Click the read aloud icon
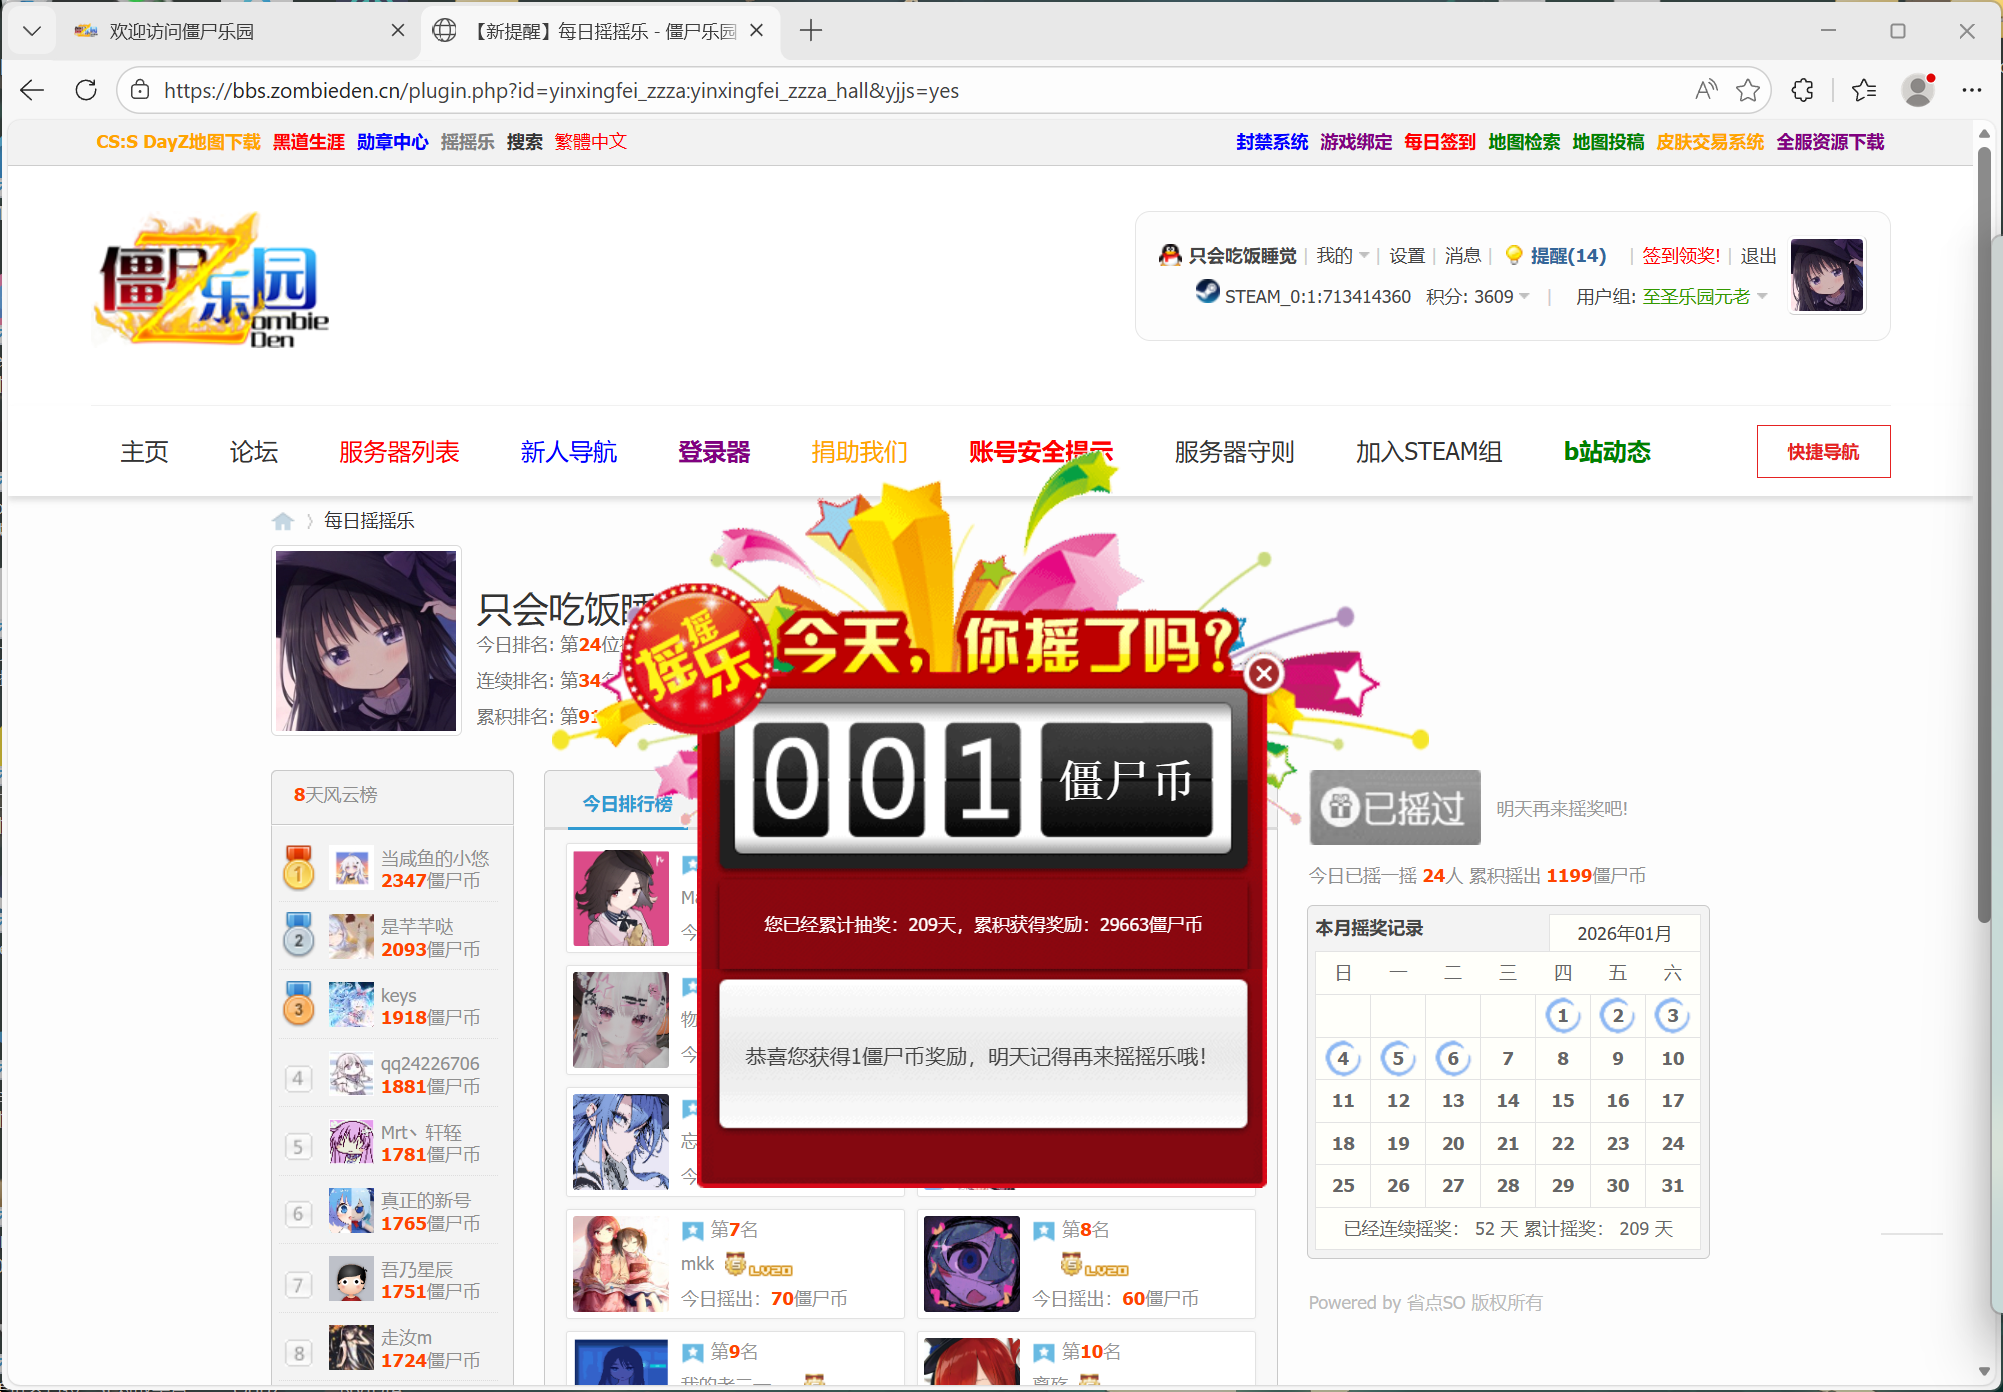Image resolution: width=2003 pixels, height=1392 pixels. 1706,90
